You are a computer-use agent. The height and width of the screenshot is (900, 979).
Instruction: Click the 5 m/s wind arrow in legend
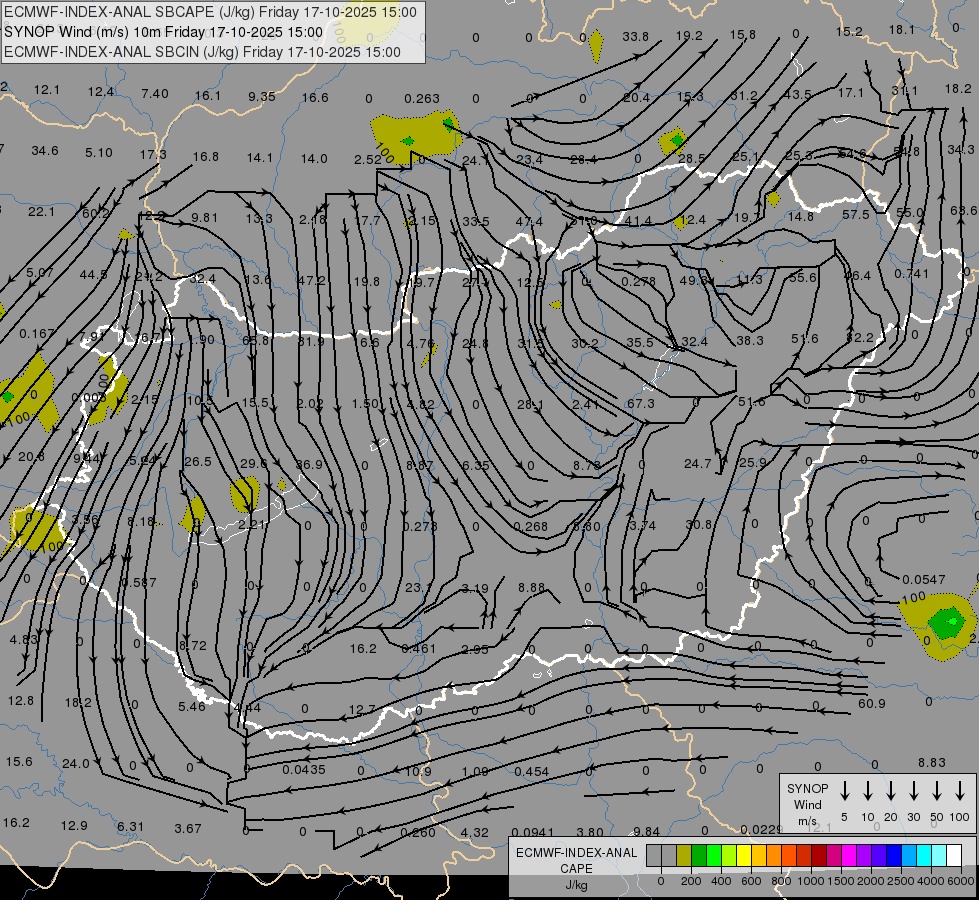point(845,790)
